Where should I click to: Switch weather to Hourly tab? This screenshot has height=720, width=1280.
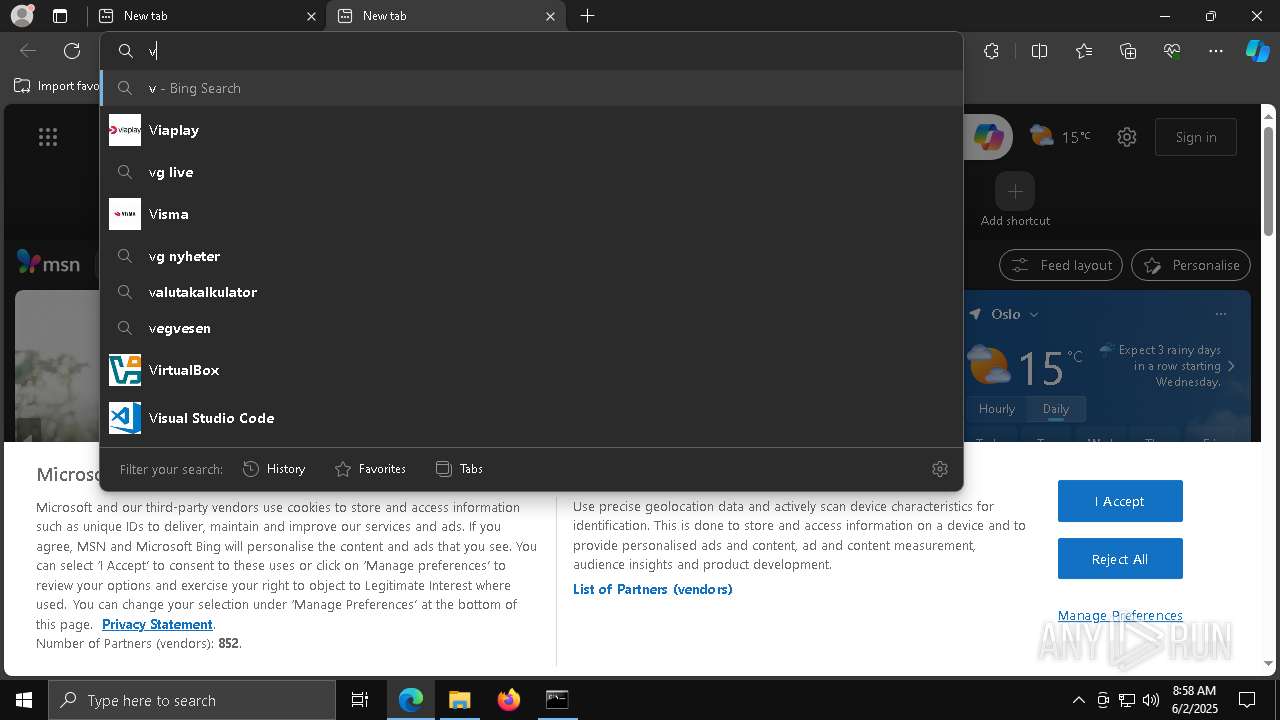pyautogui.click(x=997, y=409)
